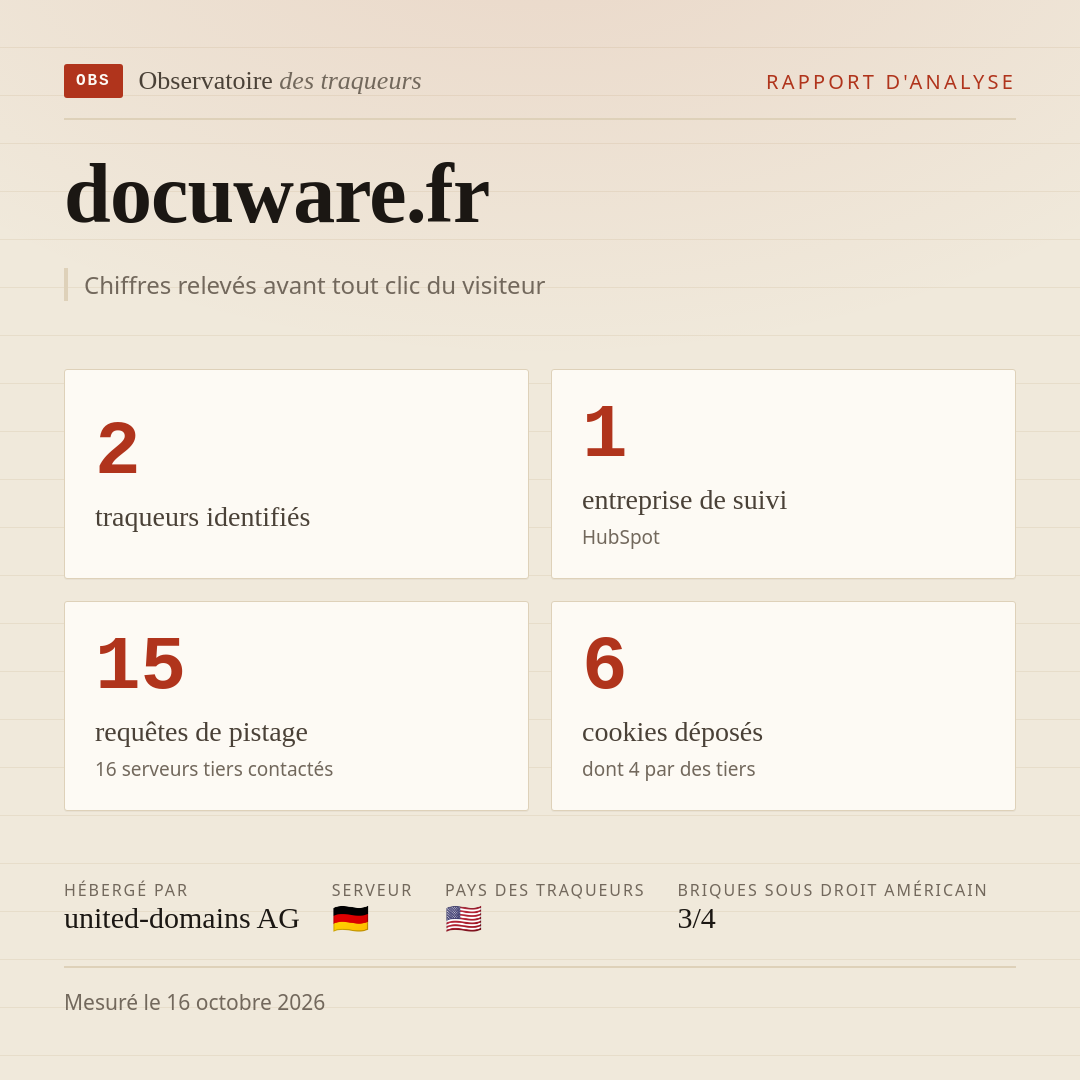Click the docuware.fr domain heading
This screenshot has width=1080, height=1080.
277,194
